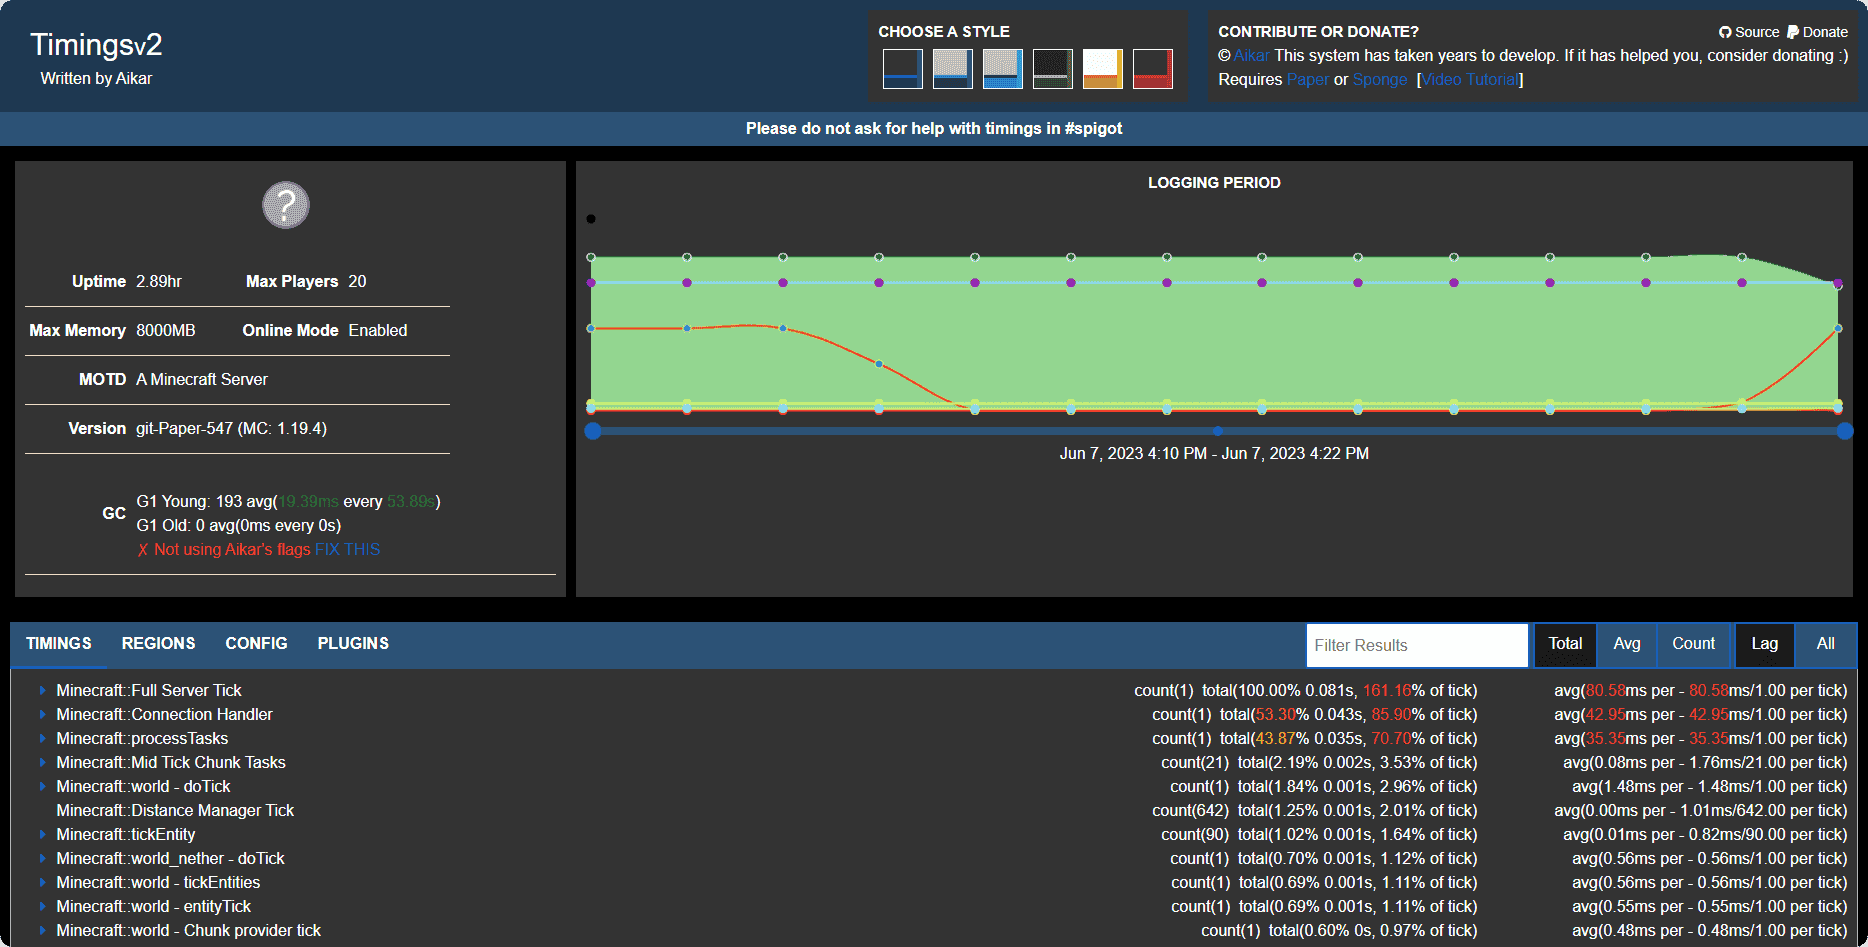Click the GitHub Source icon
Viewport: 1868px width, 947px height.
click(1725, 32)
